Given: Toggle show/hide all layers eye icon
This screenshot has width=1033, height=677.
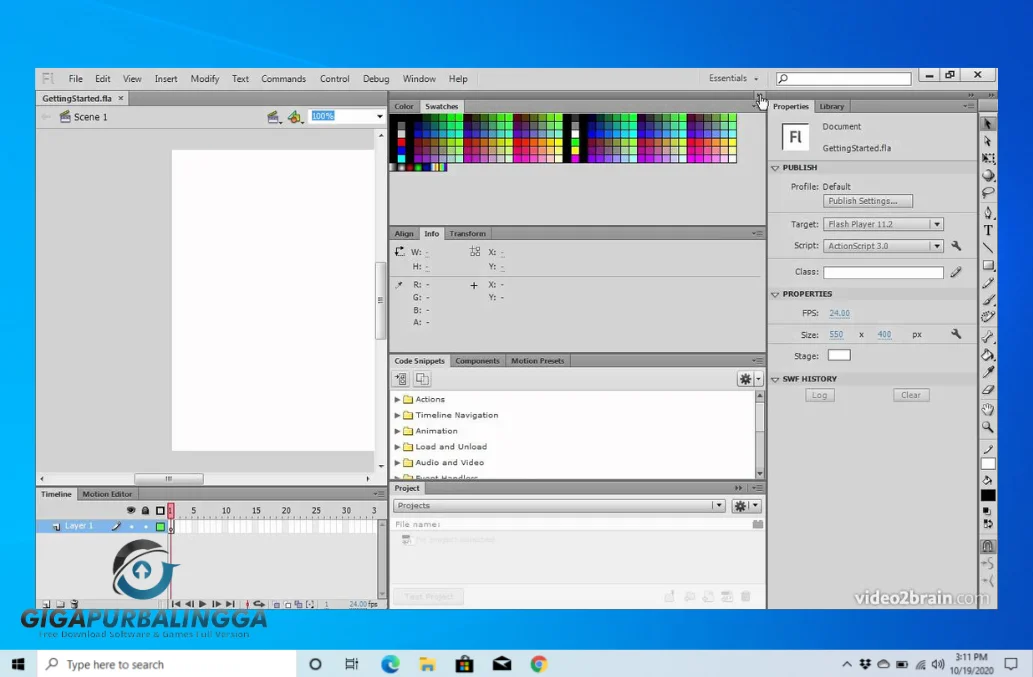Looking at the screenshot, I should tap(131, 510).
